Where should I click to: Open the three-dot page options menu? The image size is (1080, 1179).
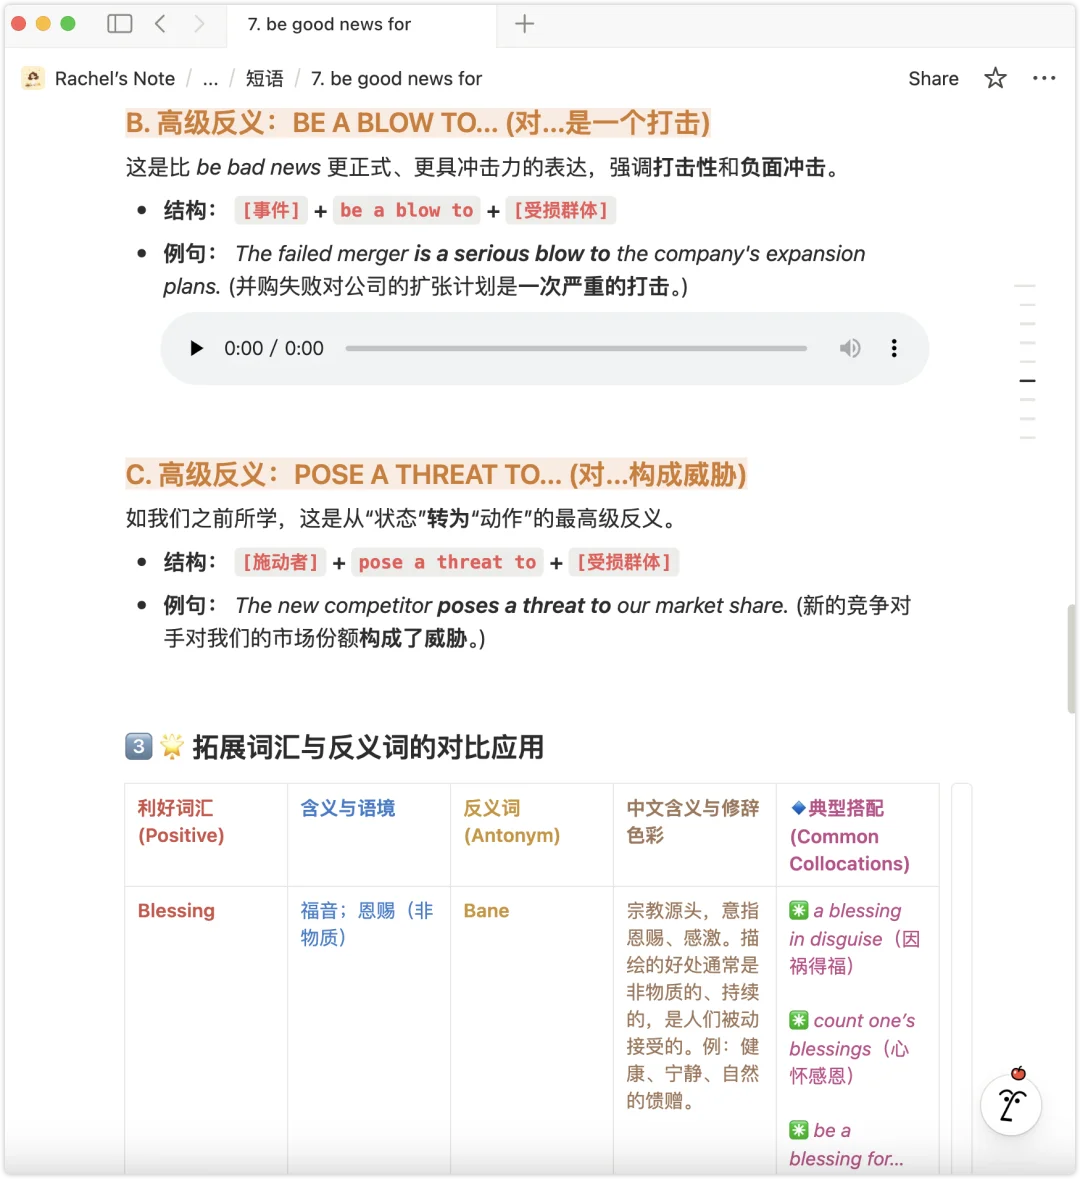click(1044, 78)
